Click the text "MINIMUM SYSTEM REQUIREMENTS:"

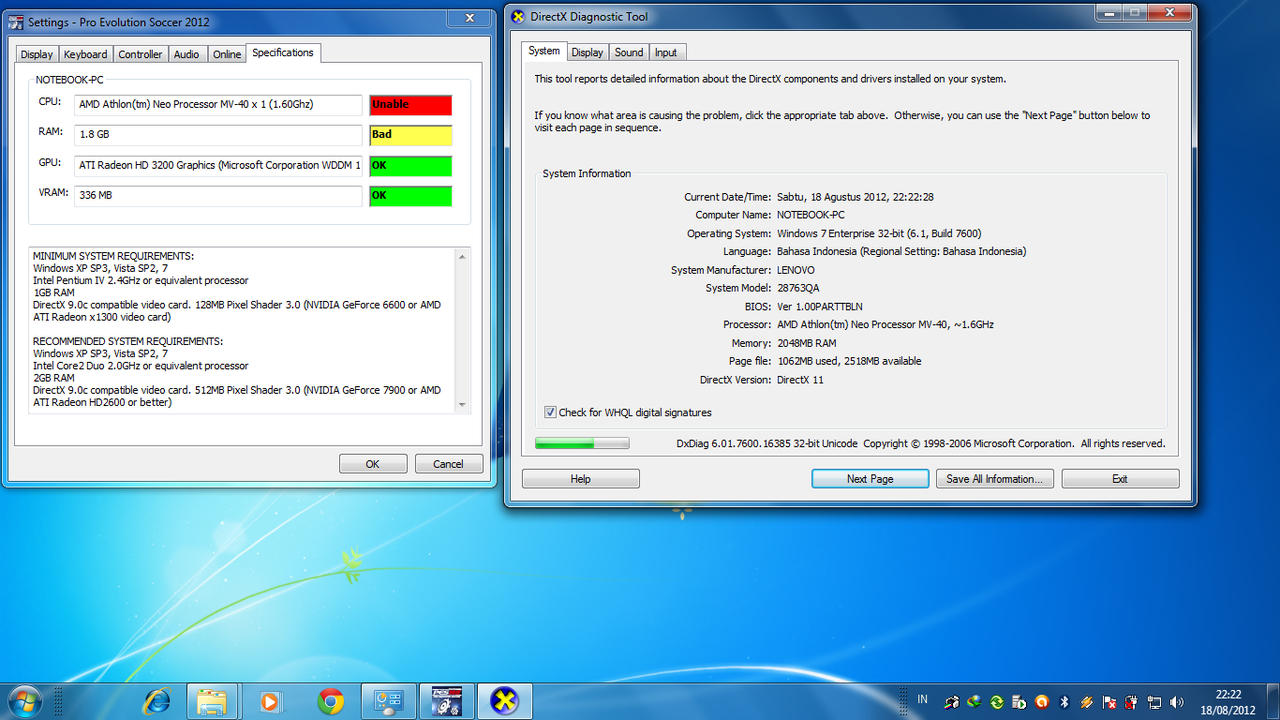pyautogui.click(x=113, y=257)
